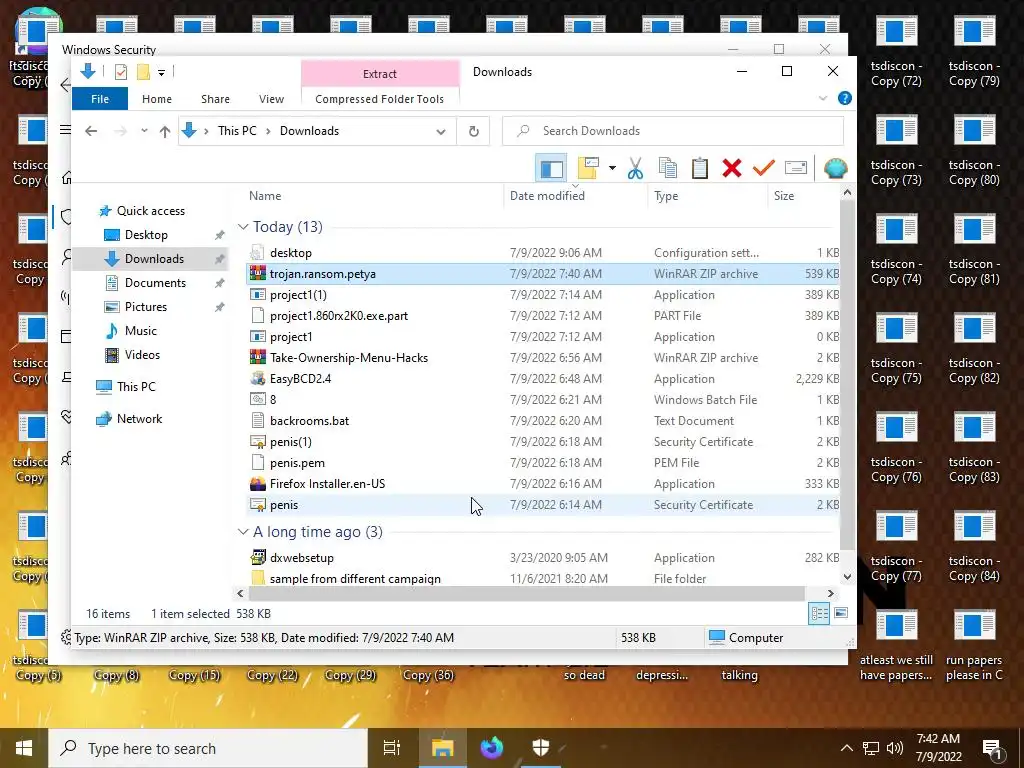1024x768 pixels.
Task: Open the Compressed Folder Tools tab
Action: click(379, 99)
